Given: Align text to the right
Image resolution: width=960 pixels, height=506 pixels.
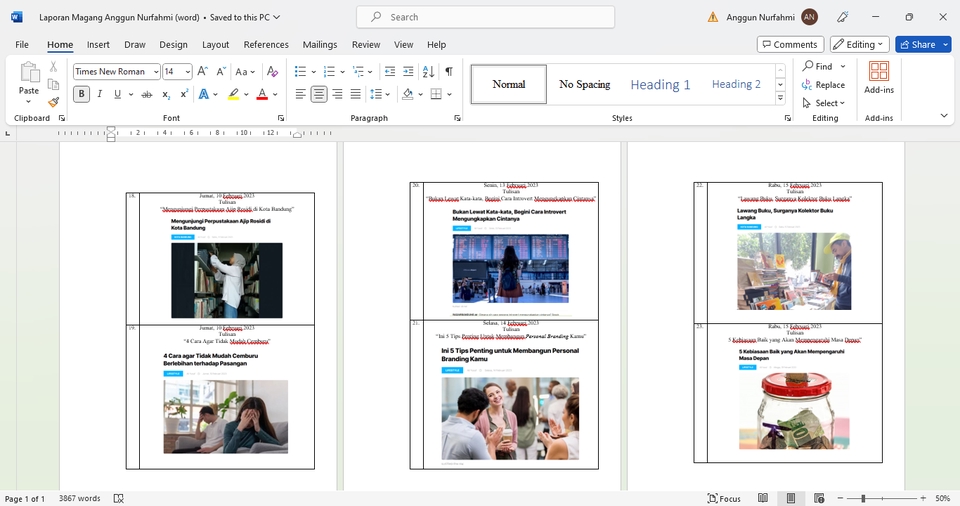Looking at the screenshot, I should [337, 94].
